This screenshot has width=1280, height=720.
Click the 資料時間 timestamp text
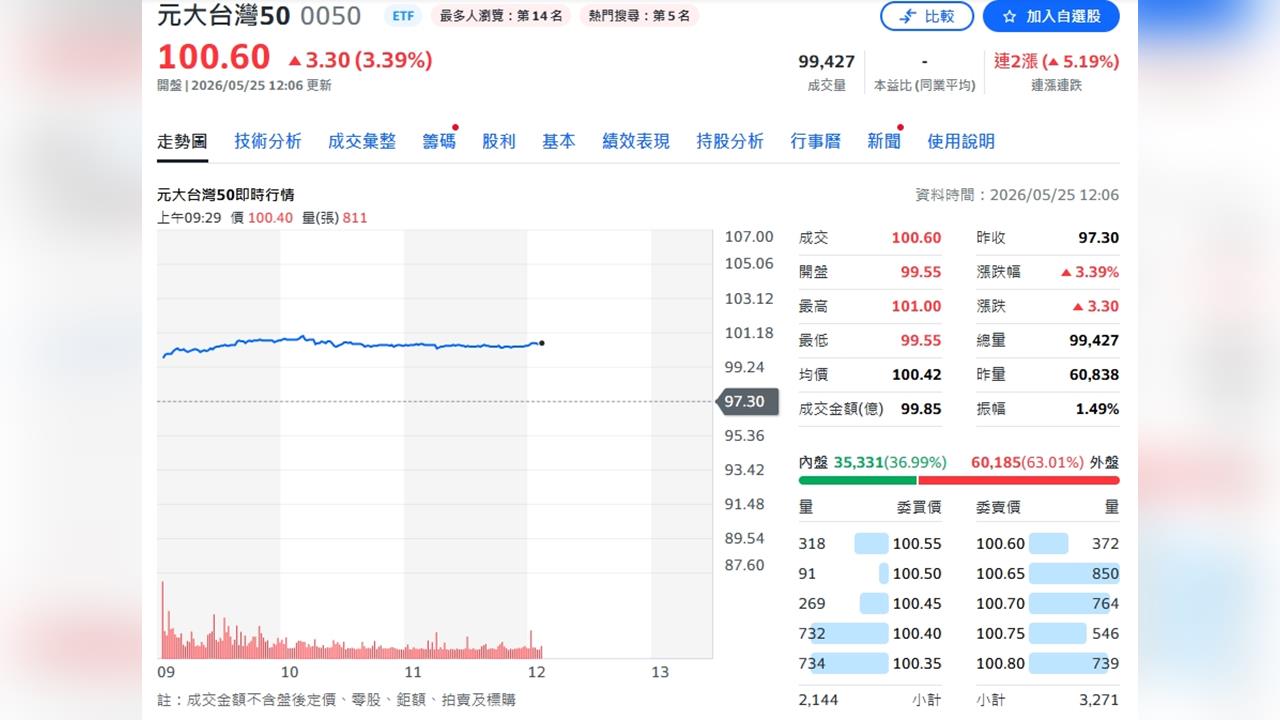tap(1017, 195)
